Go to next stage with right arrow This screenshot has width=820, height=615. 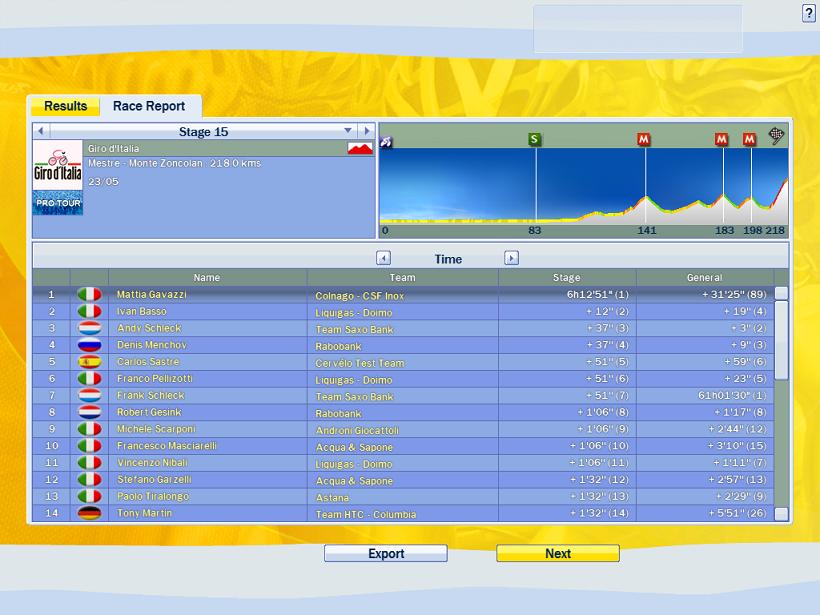[x=366, y=131]
